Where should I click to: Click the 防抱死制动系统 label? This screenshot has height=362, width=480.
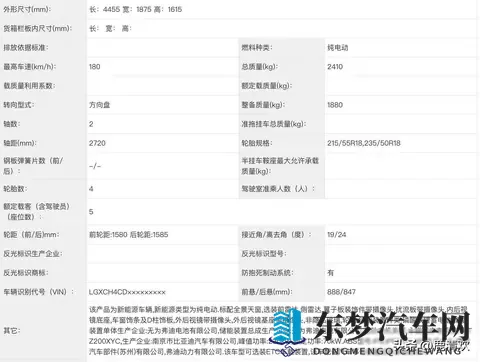tap(268, 273)
